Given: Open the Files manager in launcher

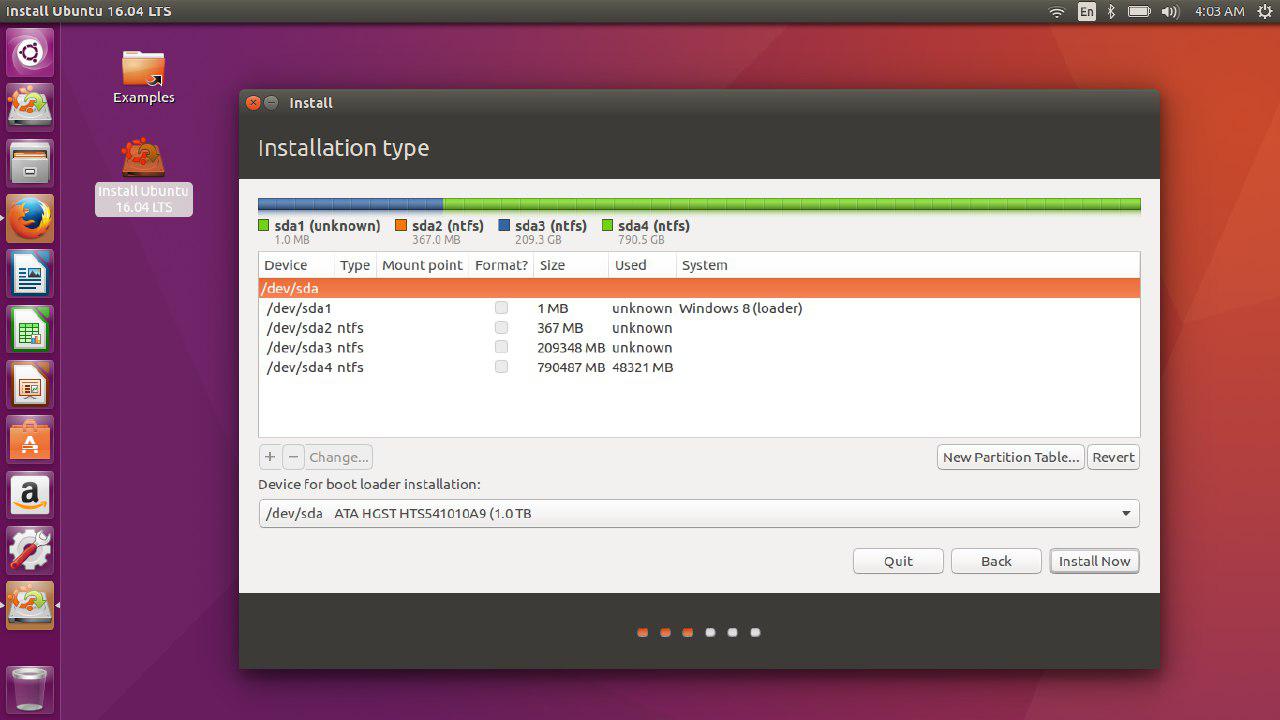Looking at the screenshot, I should point(30,162).
